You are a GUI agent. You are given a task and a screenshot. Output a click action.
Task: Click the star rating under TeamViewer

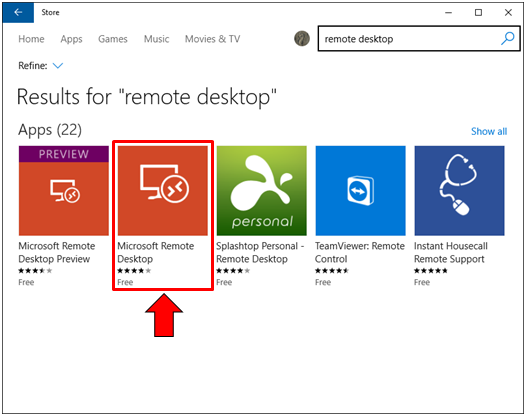(x=332, y=271)
